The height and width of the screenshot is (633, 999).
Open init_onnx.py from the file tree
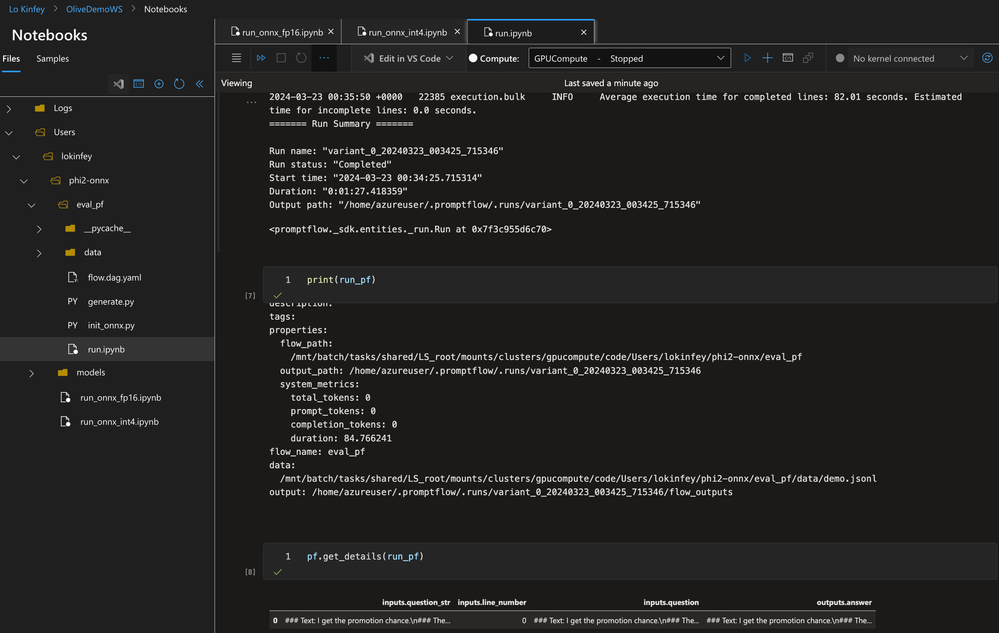point(111,325)
